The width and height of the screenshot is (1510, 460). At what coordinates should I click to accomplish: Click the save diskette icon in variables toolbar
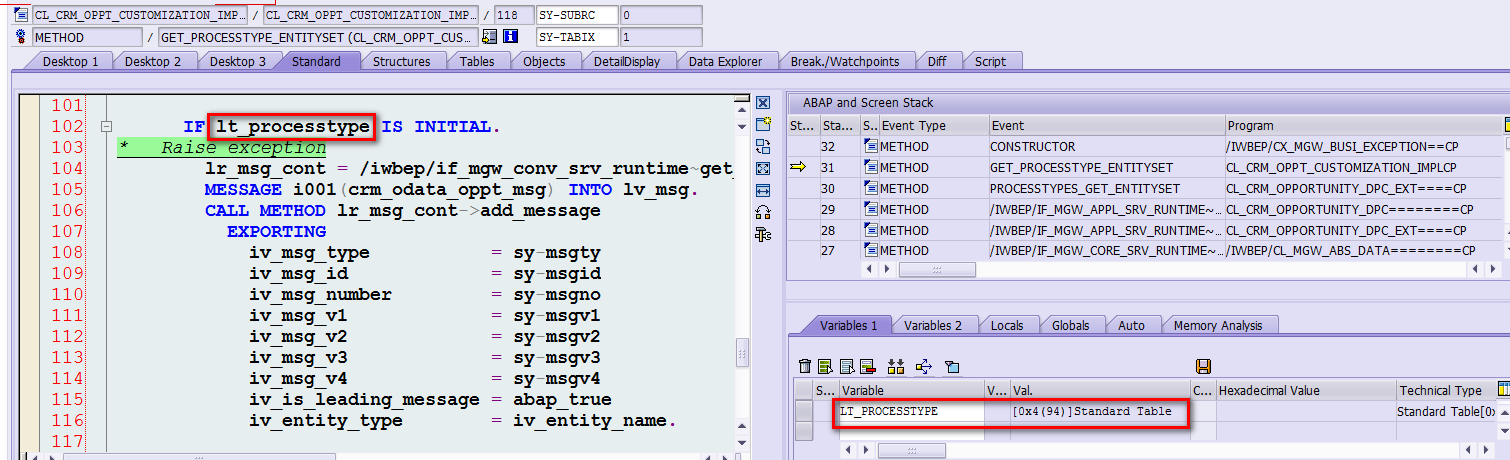(1203, 366)
